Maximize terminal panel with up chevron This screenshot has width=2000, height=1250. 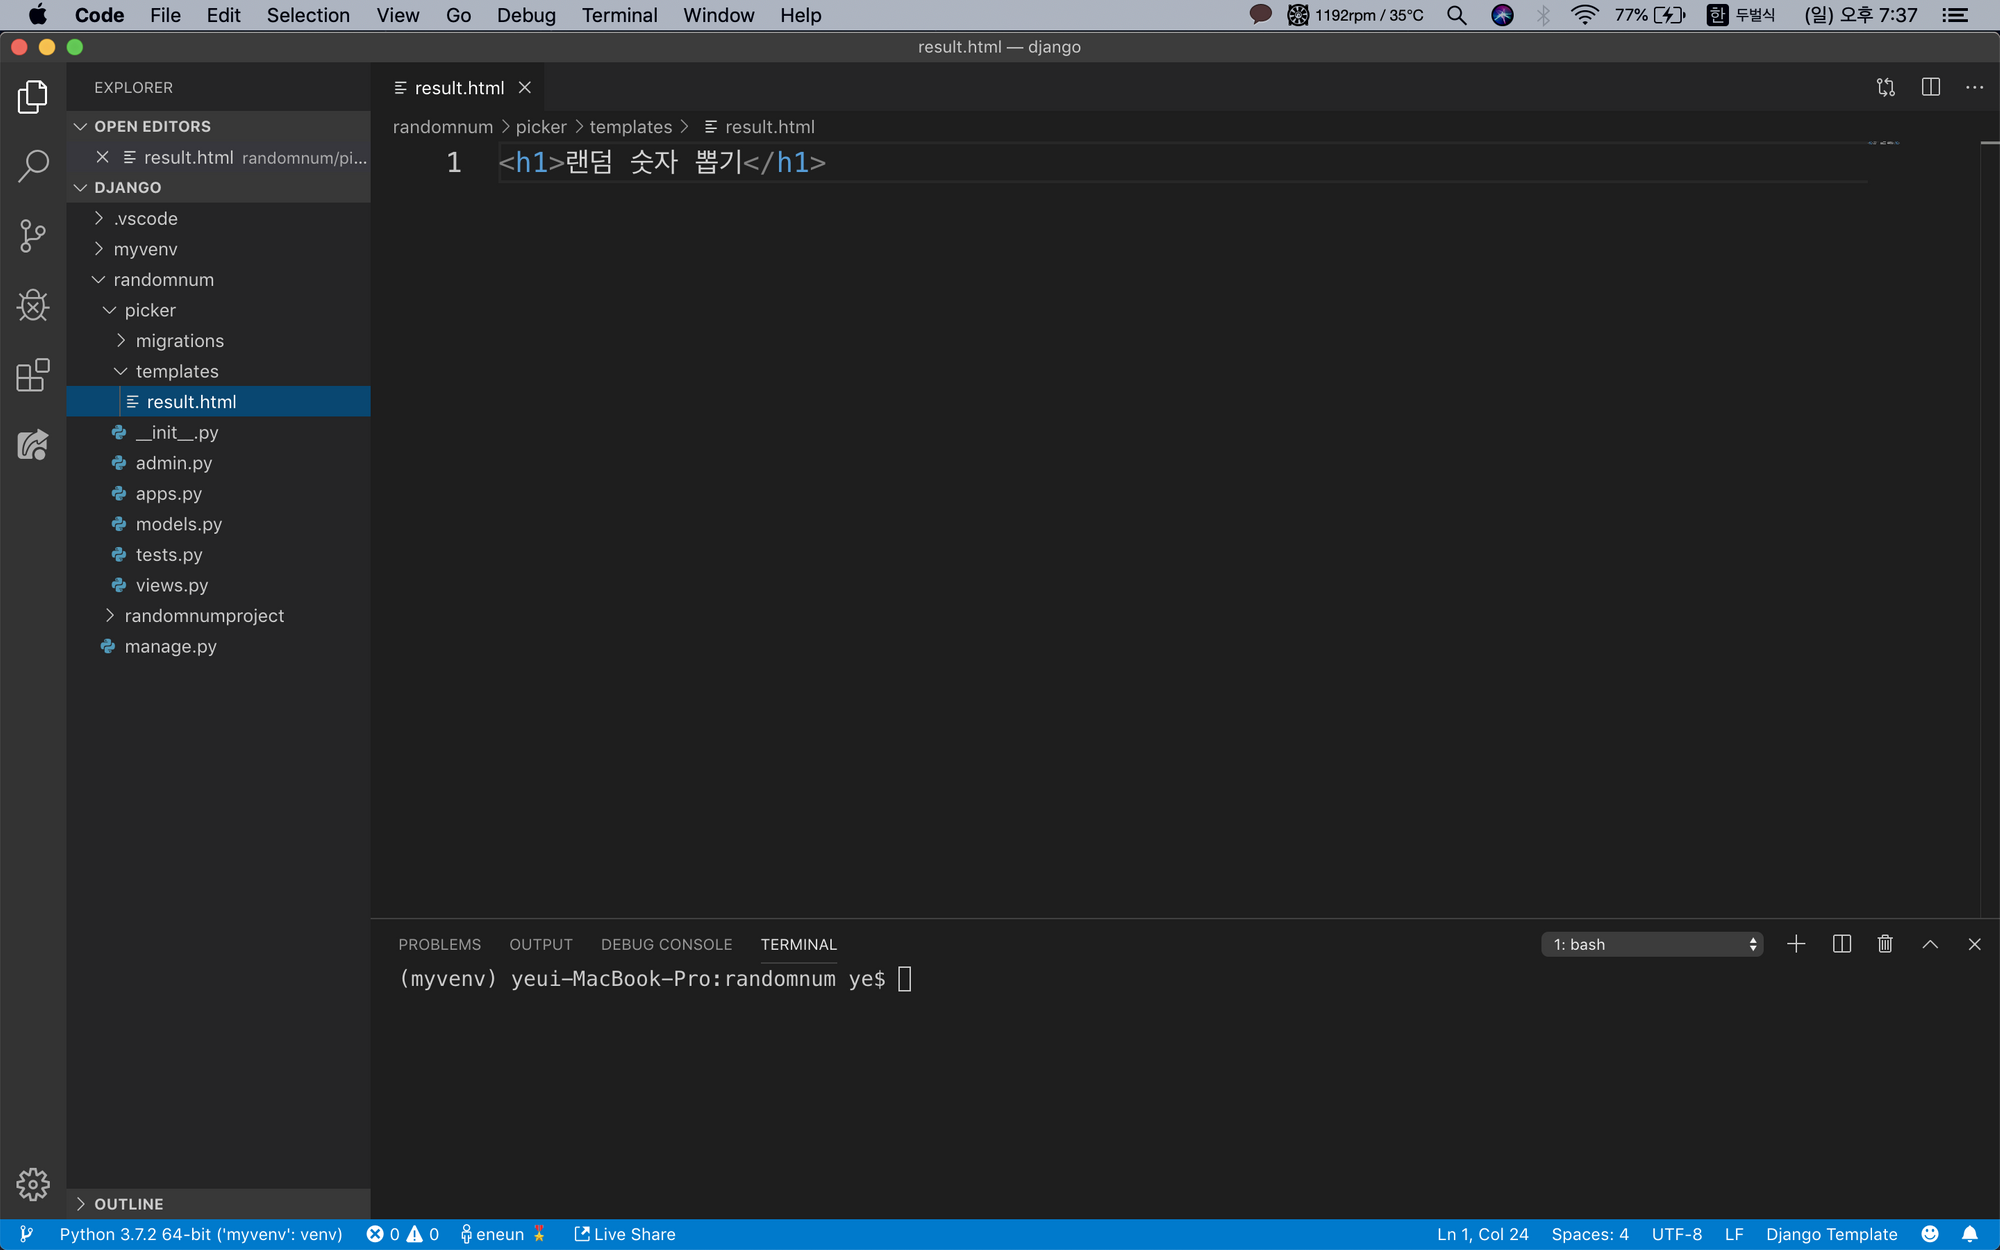pyautogui.click(x=1930, y=944)
